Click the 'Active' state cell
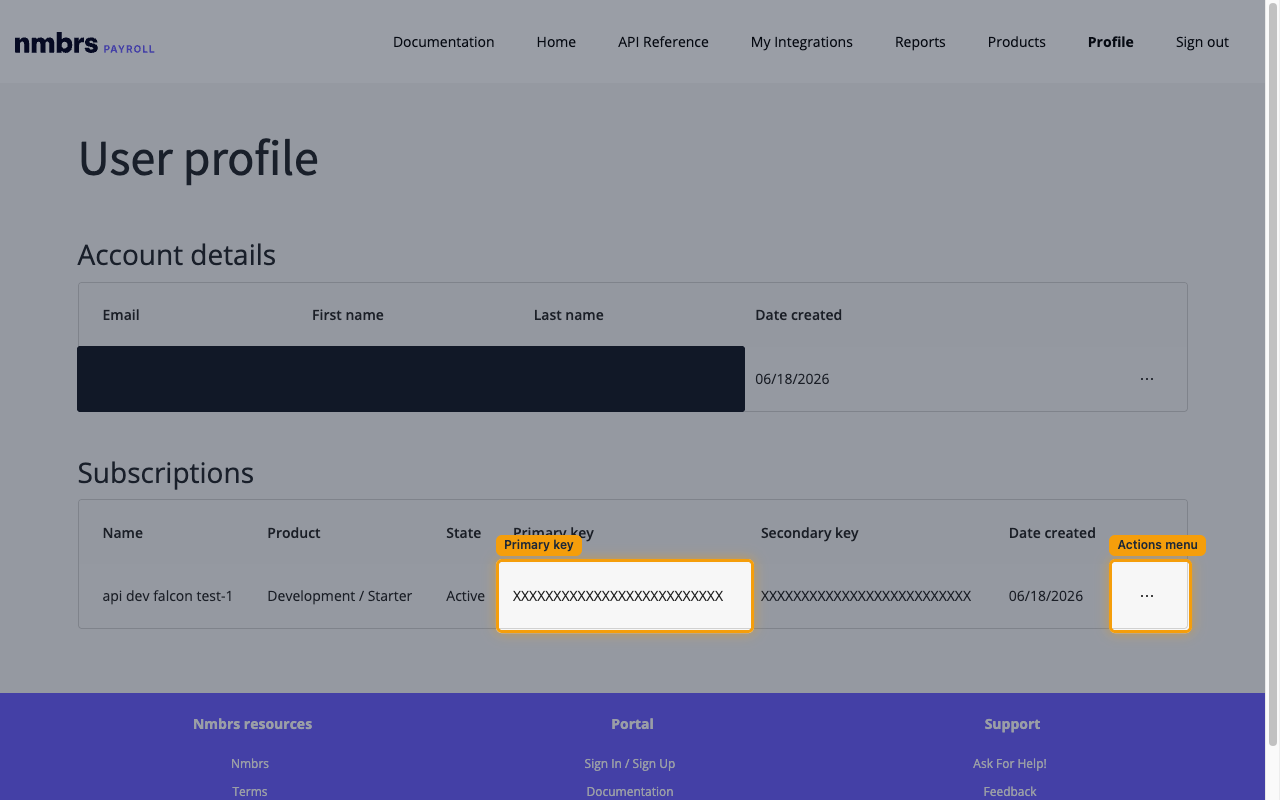Viewport: 1280px width, 800px height. pos(465,596)
